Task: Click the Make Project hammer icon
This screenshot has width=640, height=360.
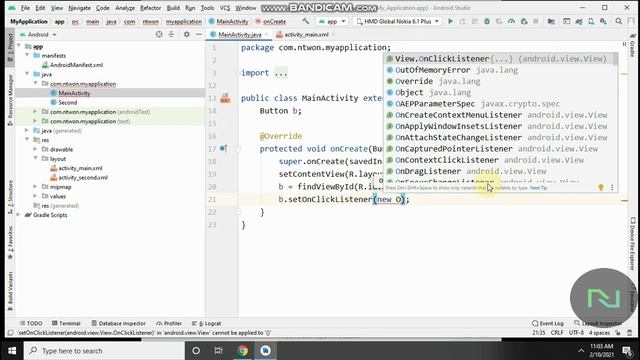Action: click(305, 21)
